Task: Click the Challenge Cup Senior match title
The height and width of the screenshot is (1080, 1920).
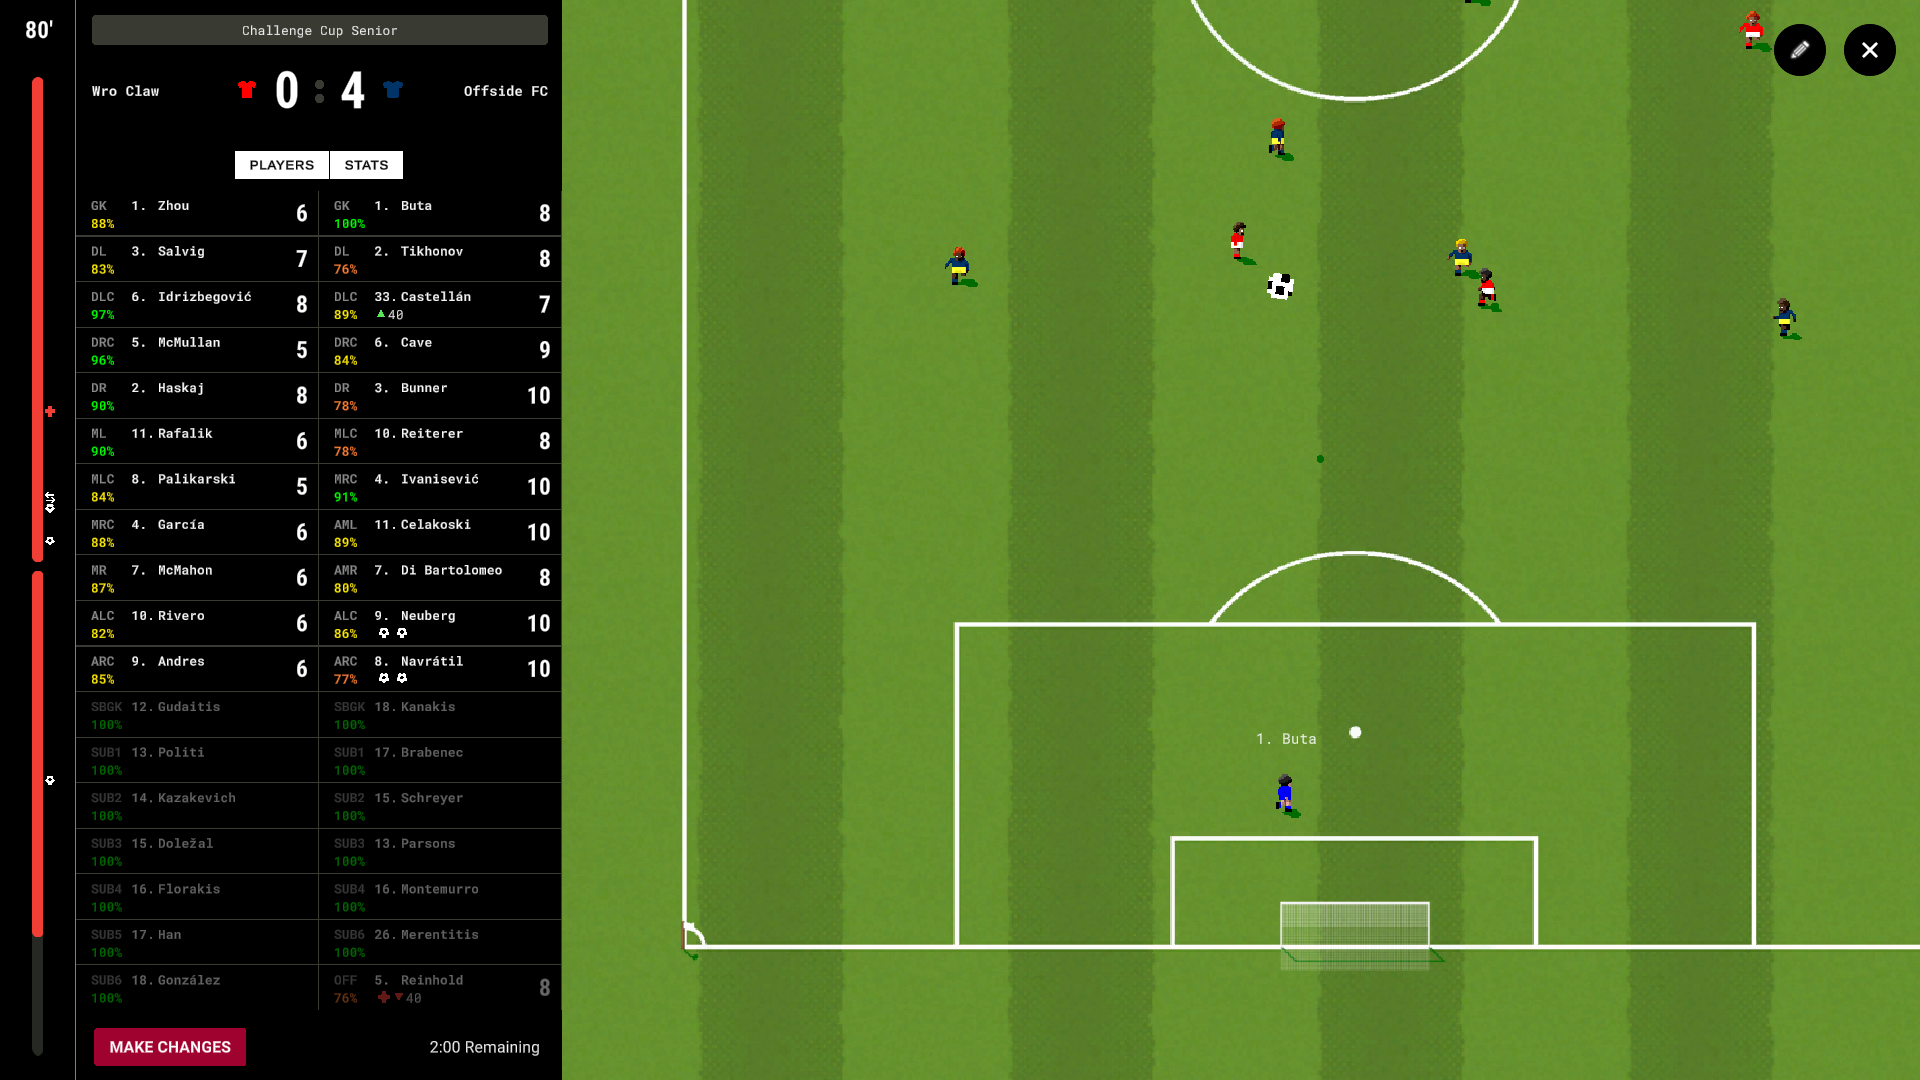Action: click(319, 29)
